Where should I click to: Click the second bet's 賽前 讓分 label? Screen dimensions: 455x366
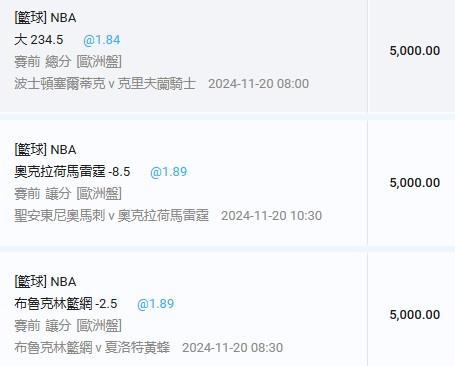[43, 194]
